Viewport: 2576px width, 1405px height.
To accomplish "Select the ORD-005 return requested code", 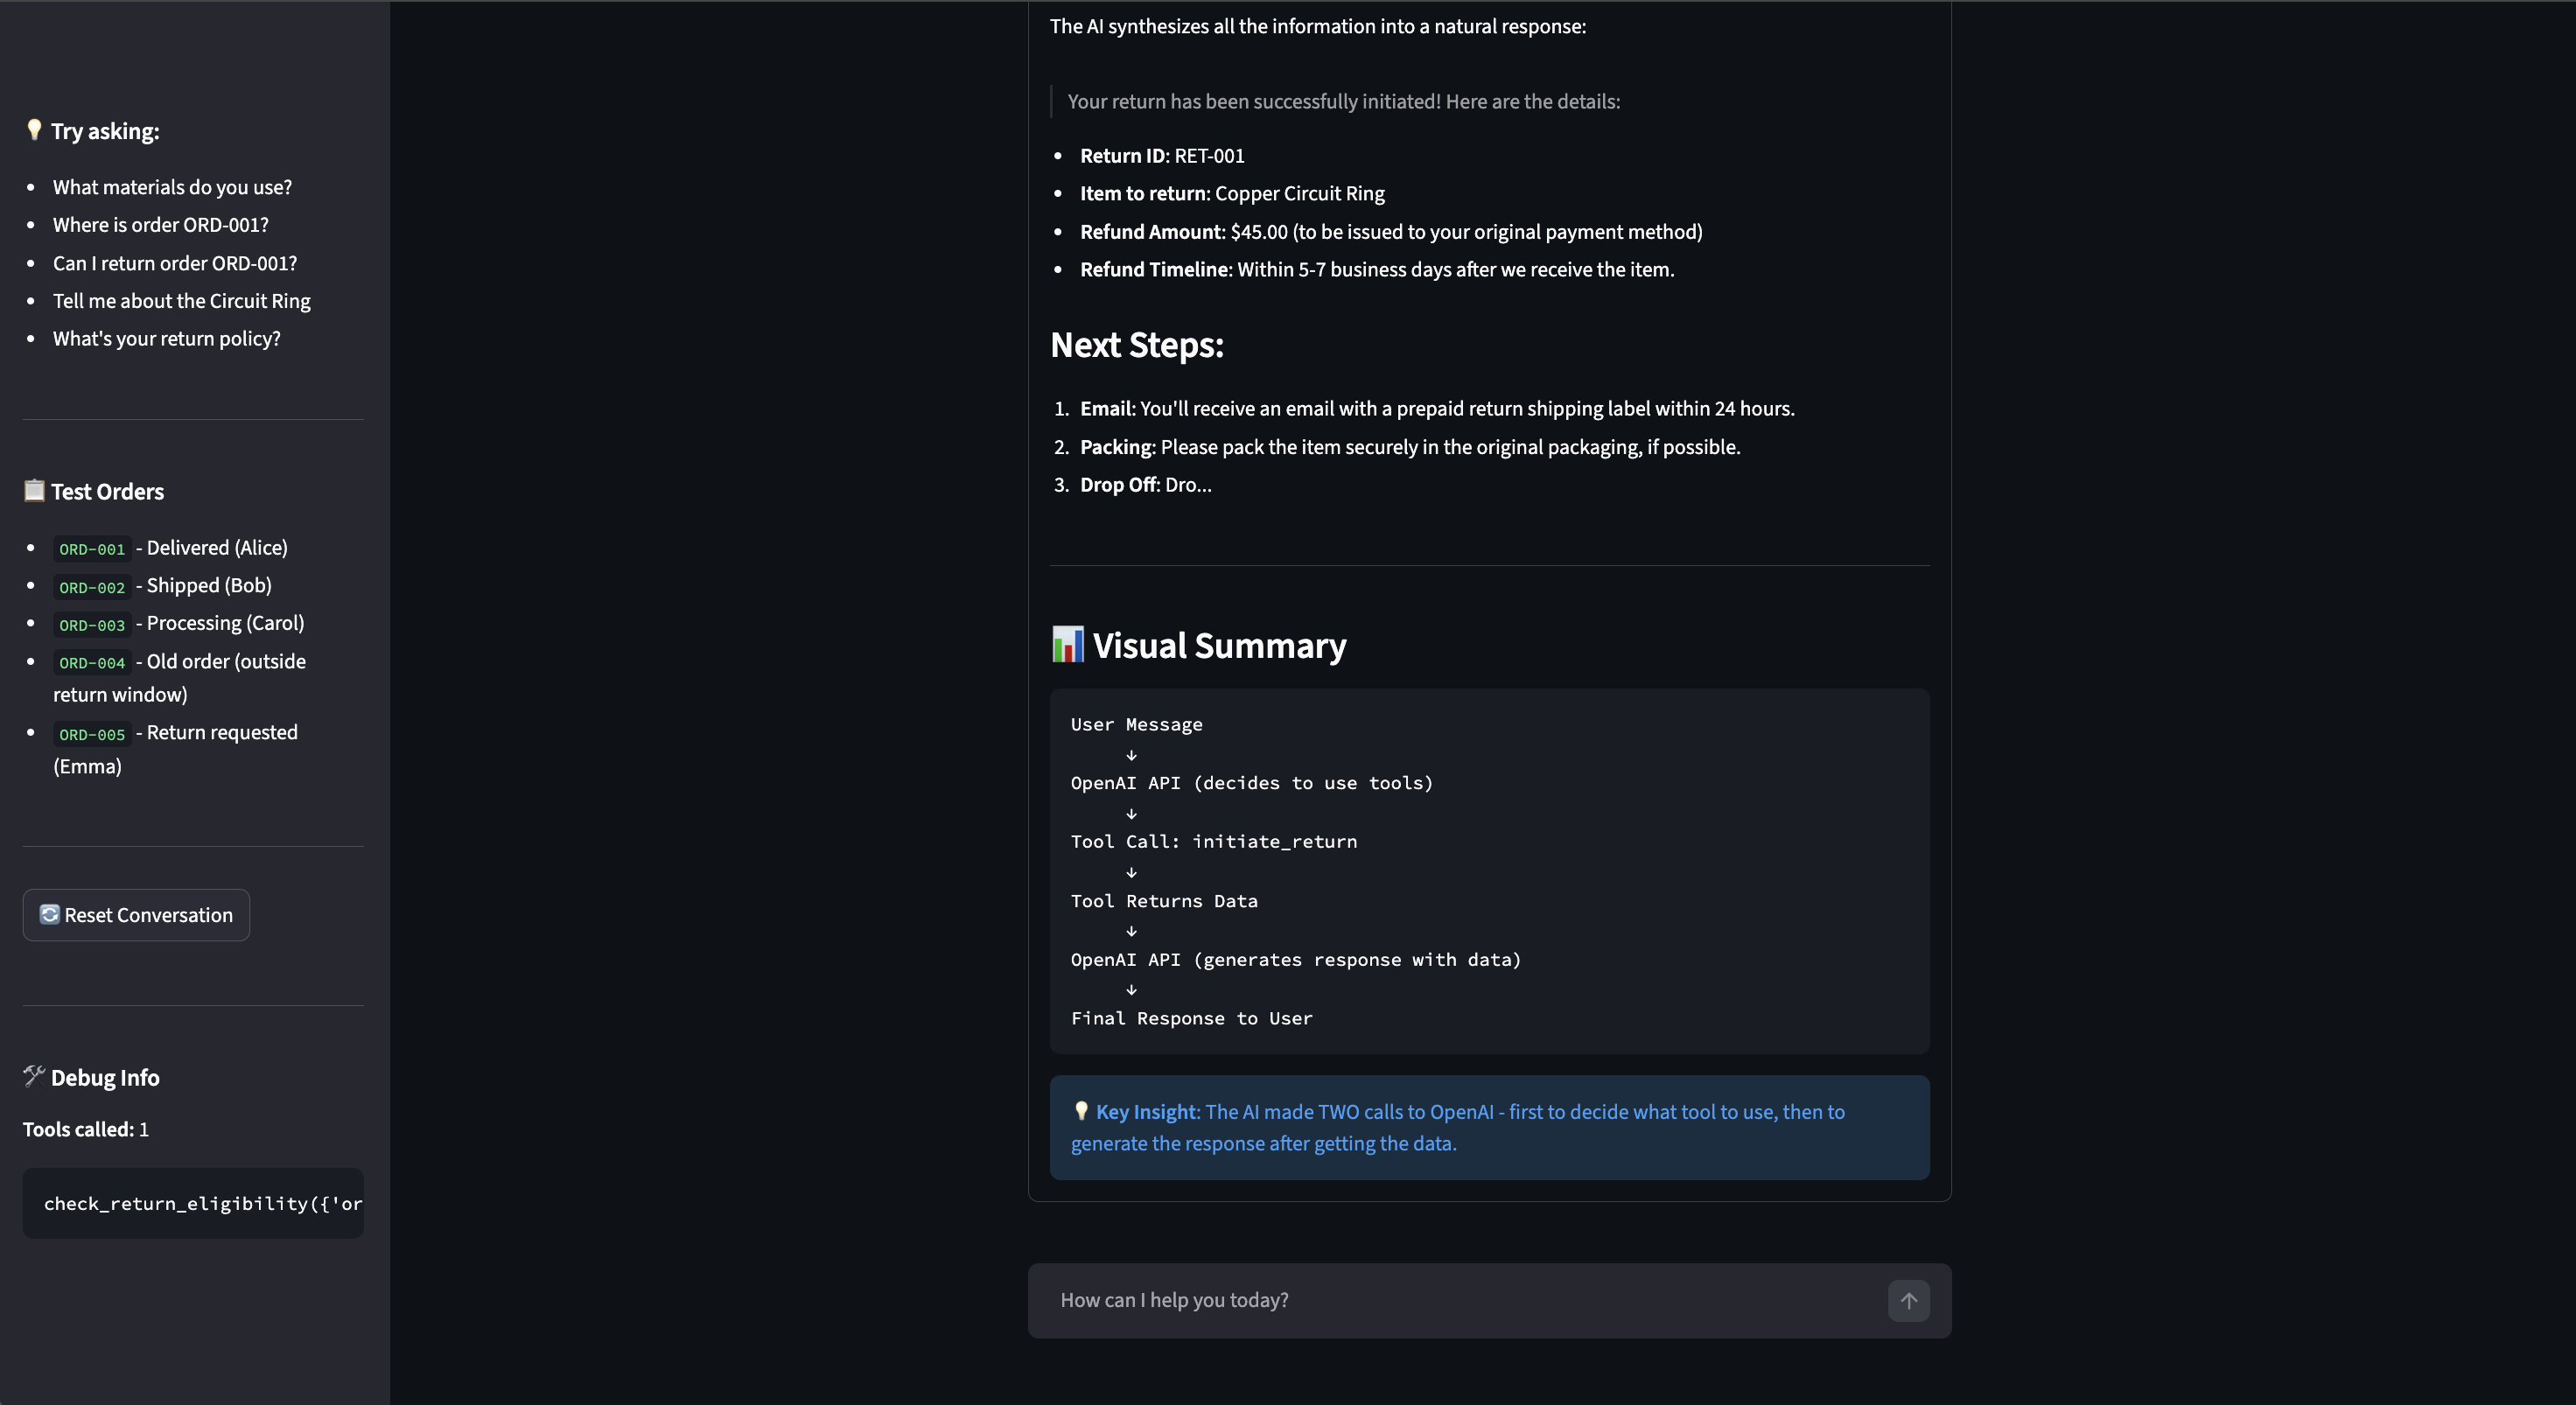I will coord(92,734).
